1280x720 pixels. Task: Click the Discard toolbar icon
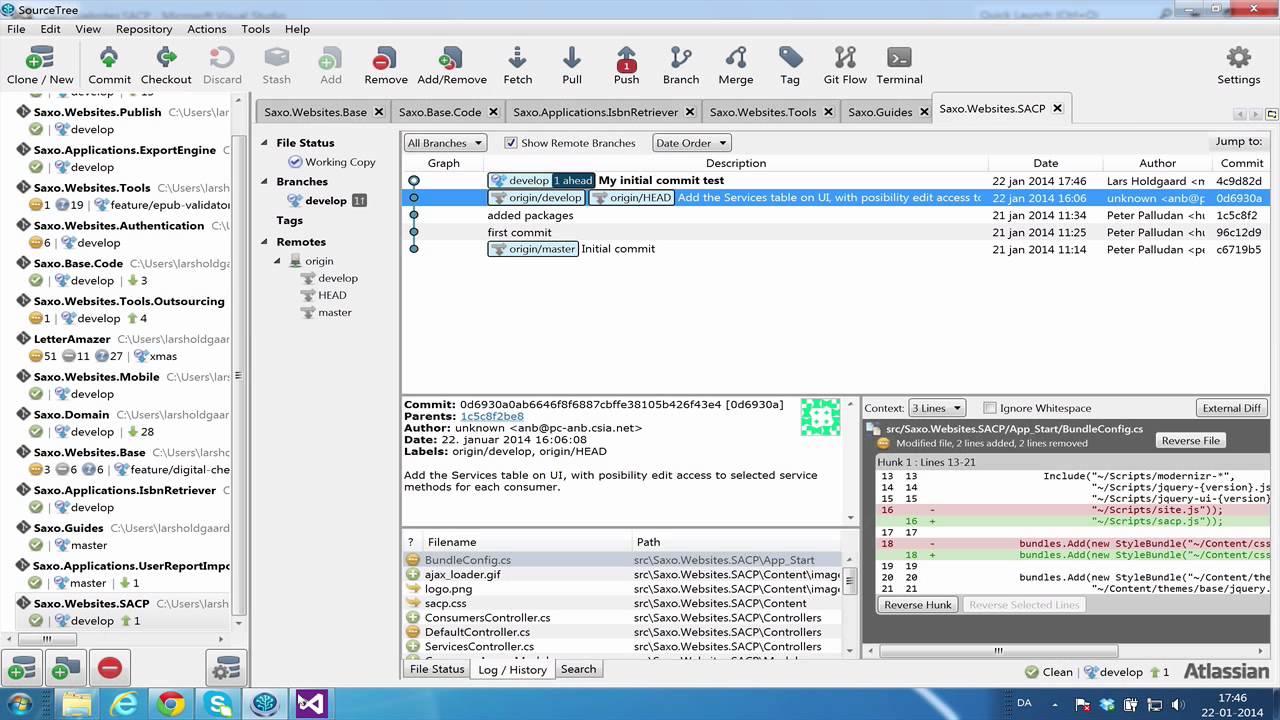pos(222,65)
